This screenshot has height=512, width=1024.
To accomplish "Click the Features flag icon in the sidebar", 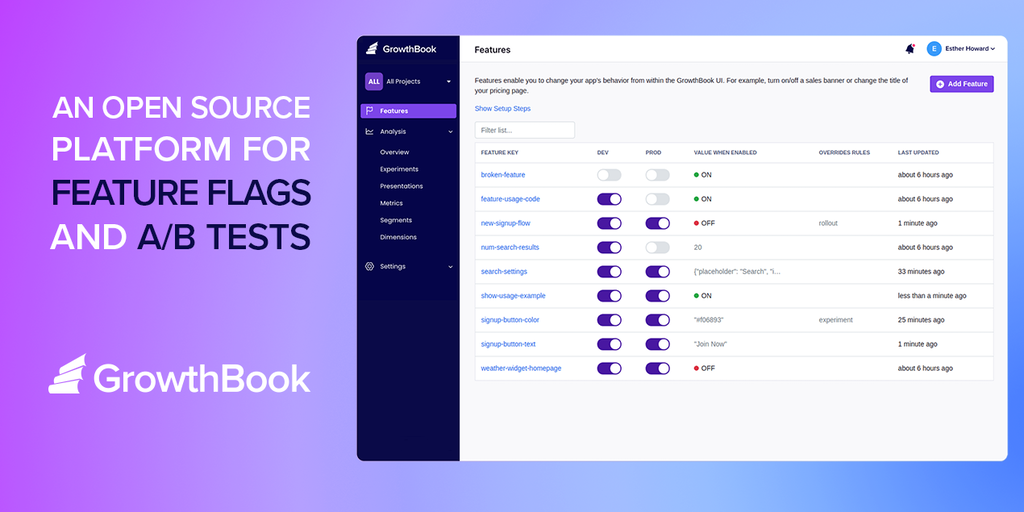I will pyautogui.click(x=370, y=111).
